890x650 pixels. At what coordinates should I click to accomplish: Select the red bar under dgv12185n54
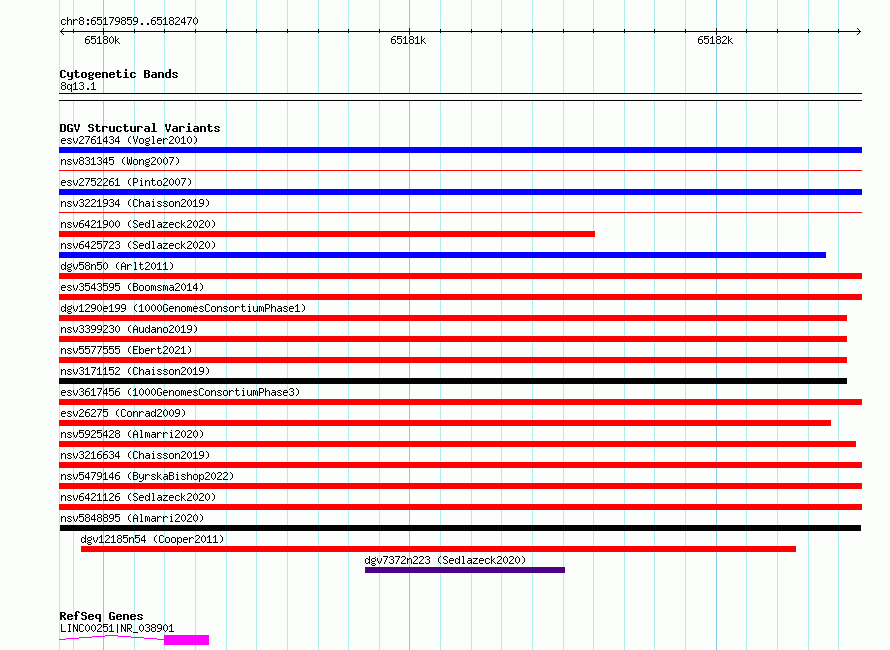pos(438,549)
